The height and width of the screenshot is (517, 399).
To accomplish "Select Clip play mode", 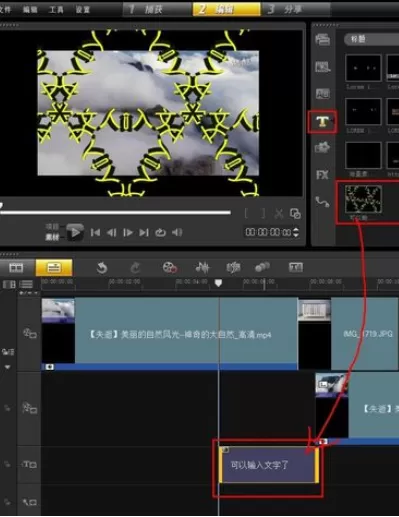I will 52,237.
